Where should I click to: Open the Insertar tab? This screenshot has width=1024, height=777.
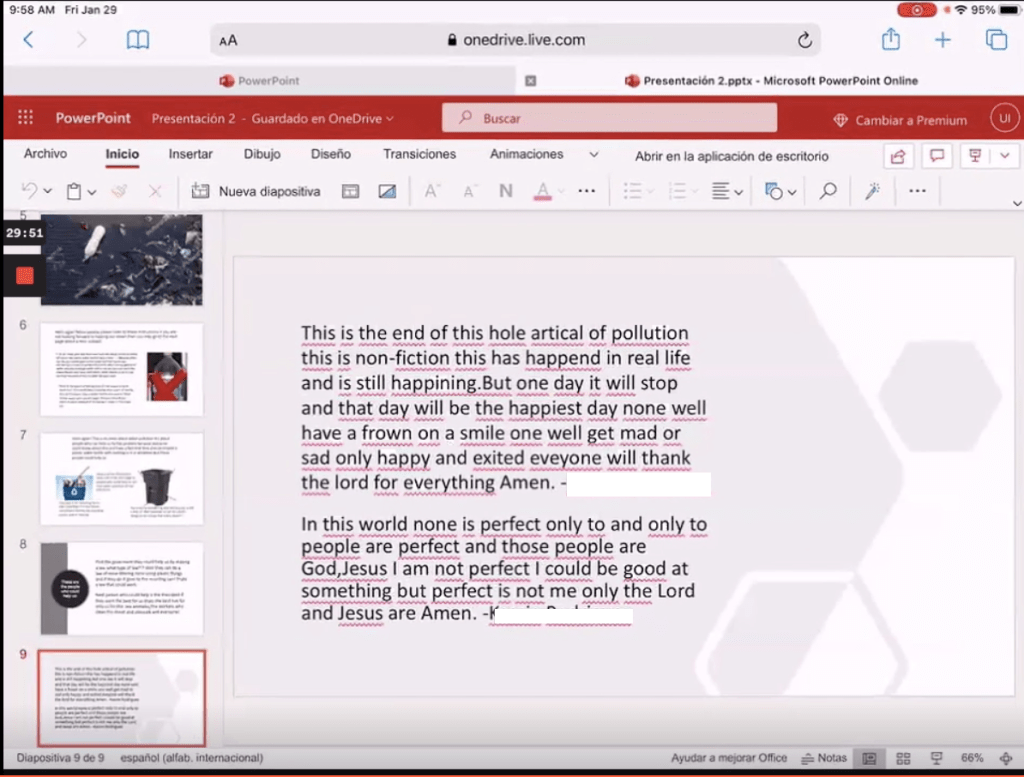pyautogui.click(x=190, y=155)
